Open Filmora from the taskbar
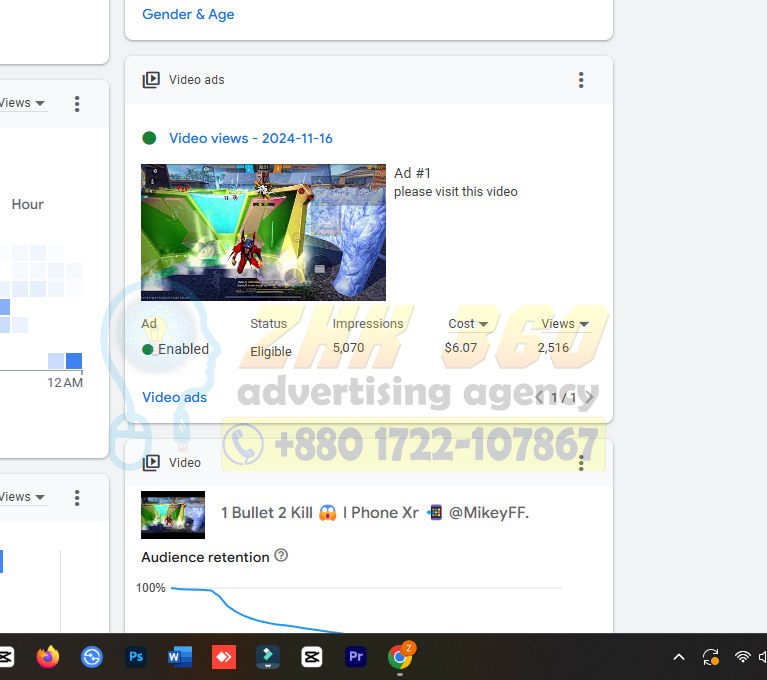767x680 pixels. [x=268, y=657]
